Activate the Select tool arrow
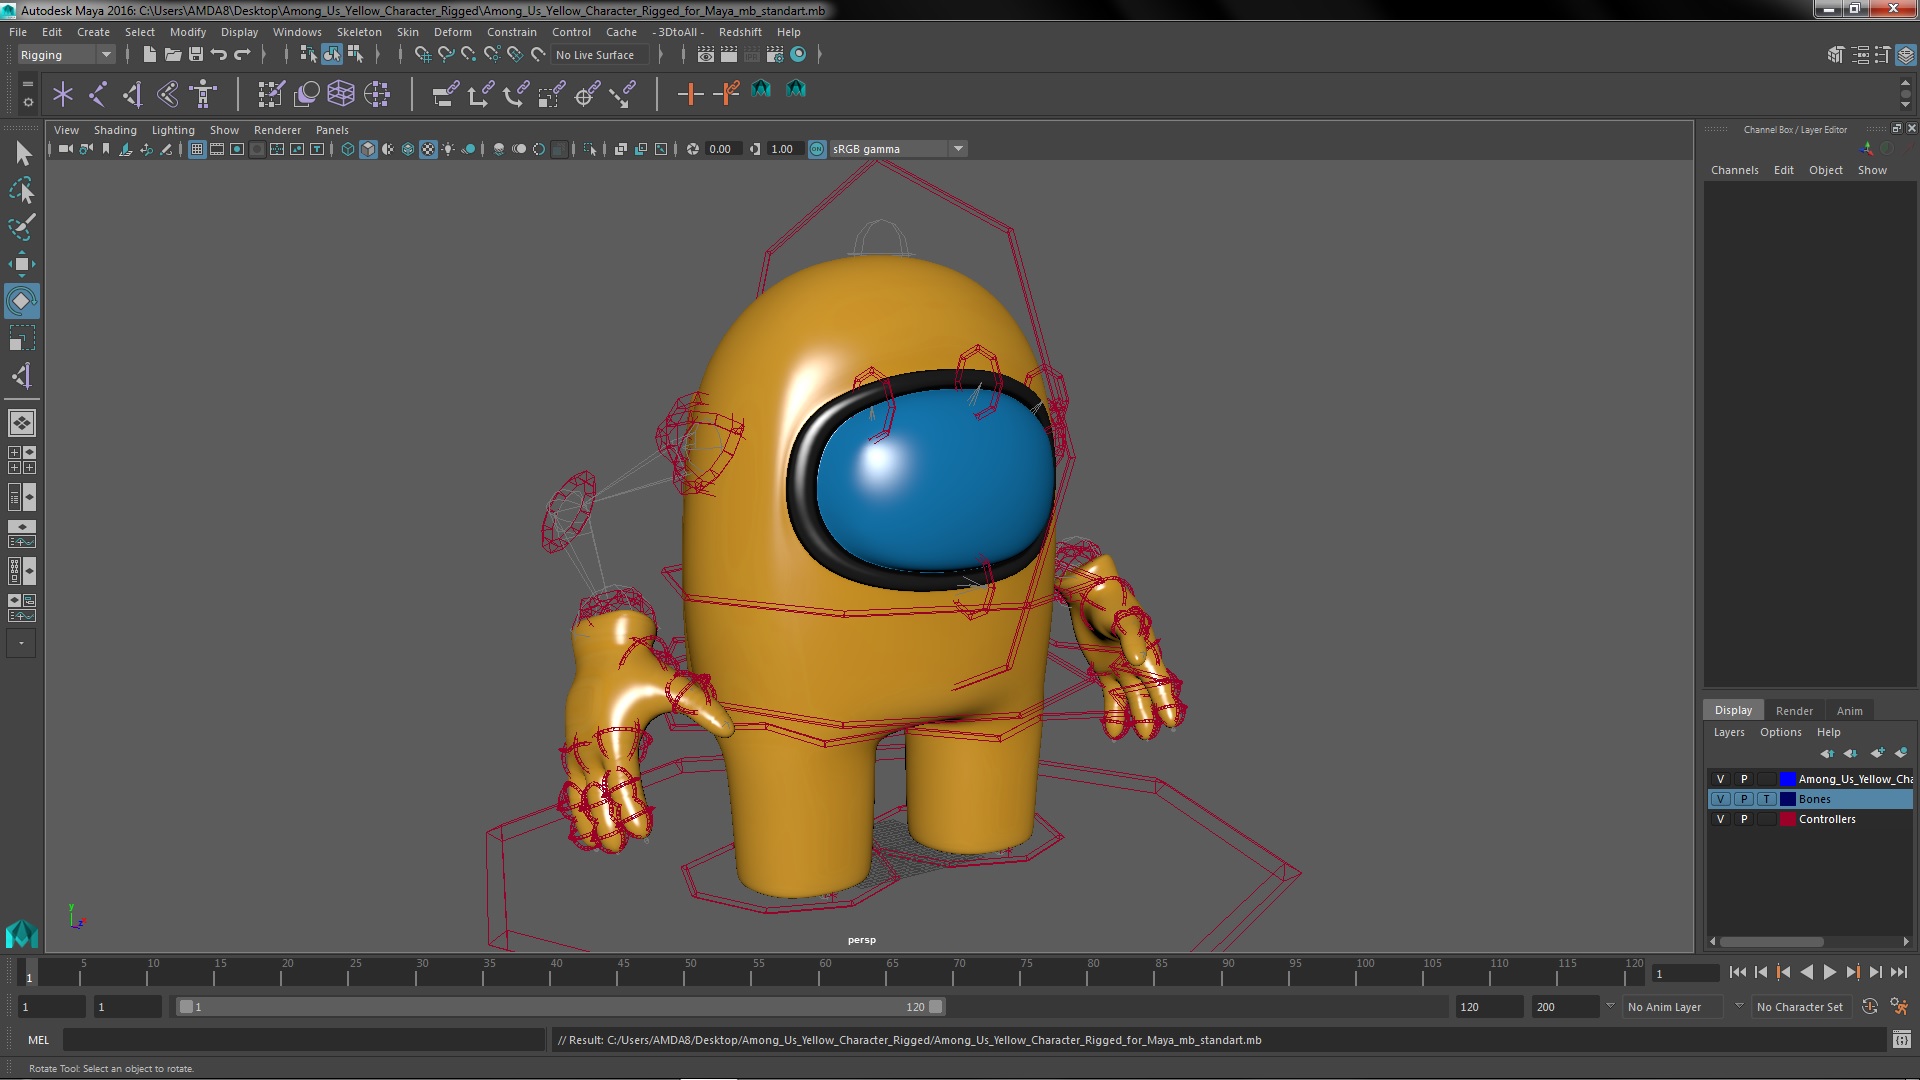Screen dimensions: 1920x1080 (x=22, y=153)
